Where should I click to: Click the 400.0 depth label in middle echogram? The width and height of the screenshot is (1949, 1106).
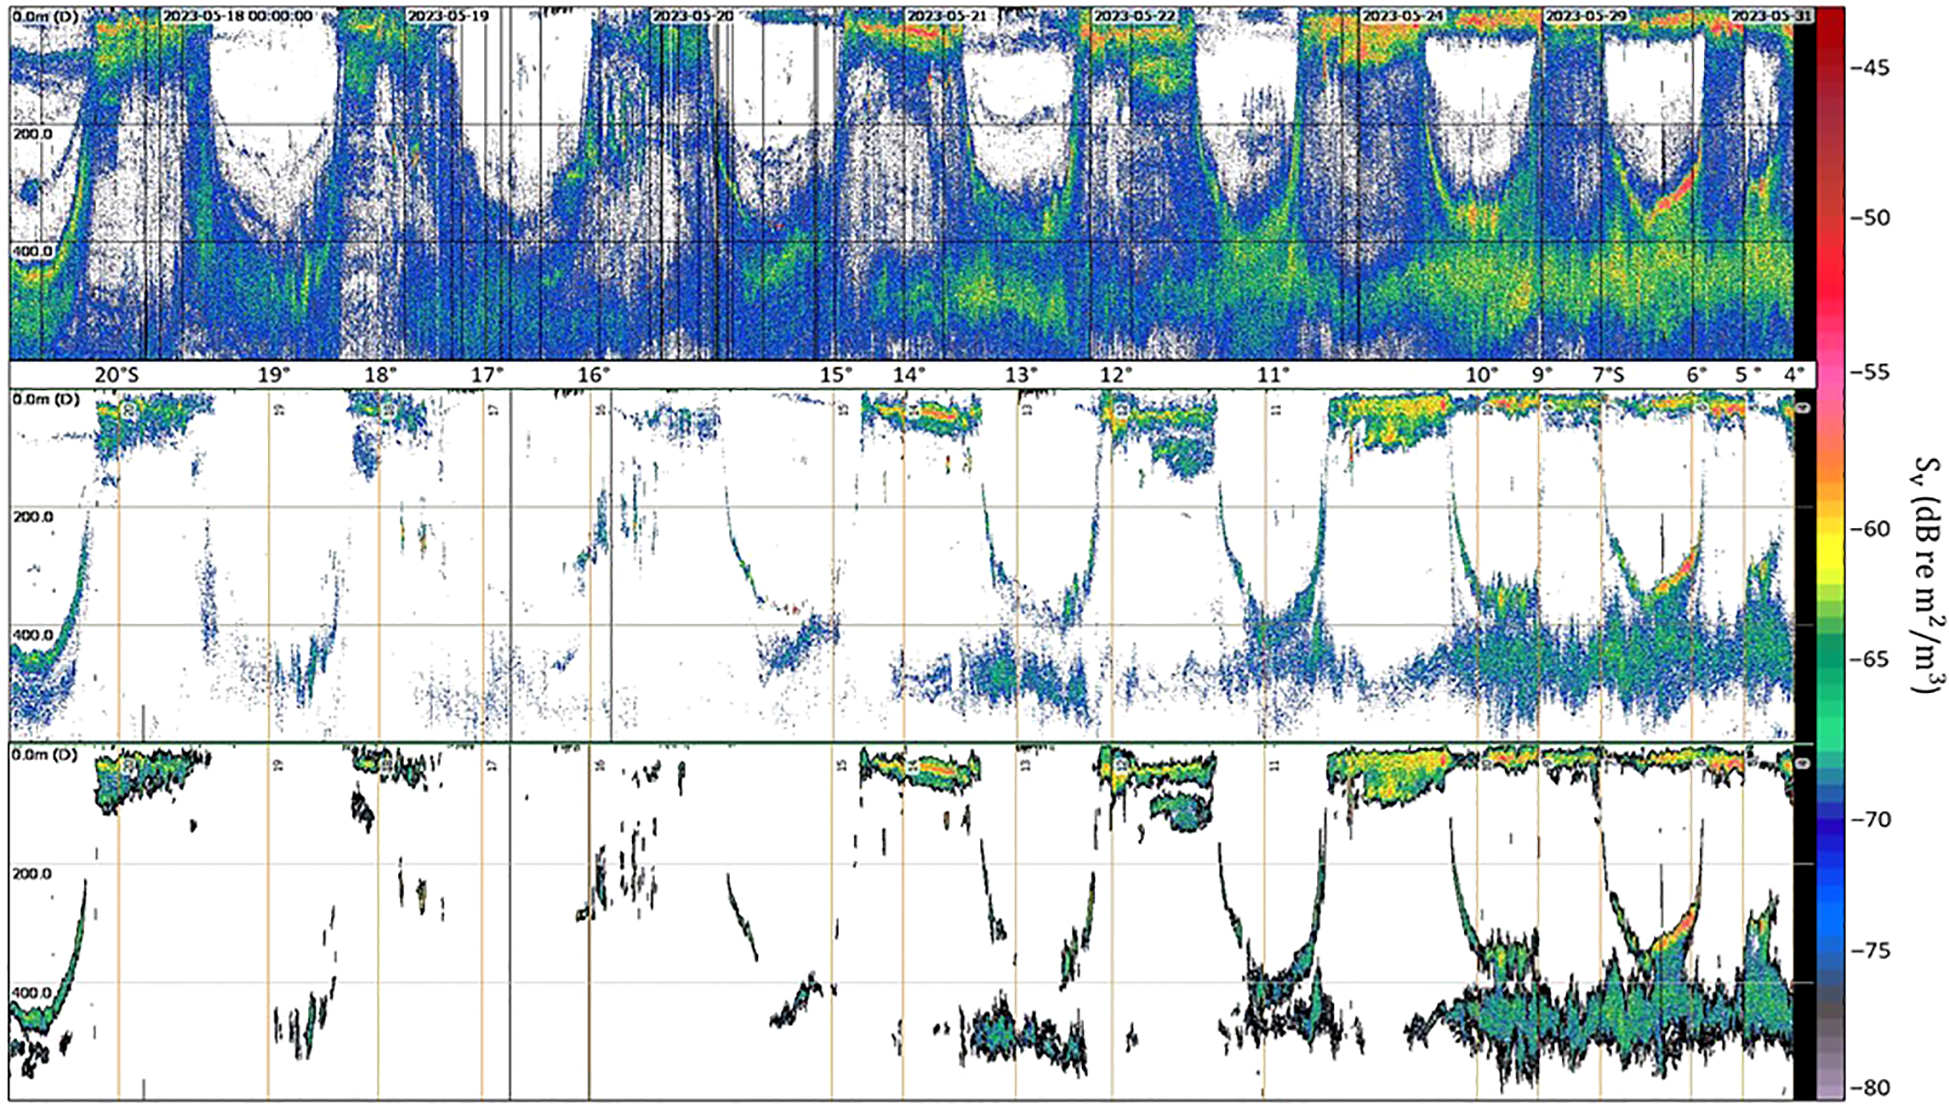pyautogui.click(x=33, y=635)
